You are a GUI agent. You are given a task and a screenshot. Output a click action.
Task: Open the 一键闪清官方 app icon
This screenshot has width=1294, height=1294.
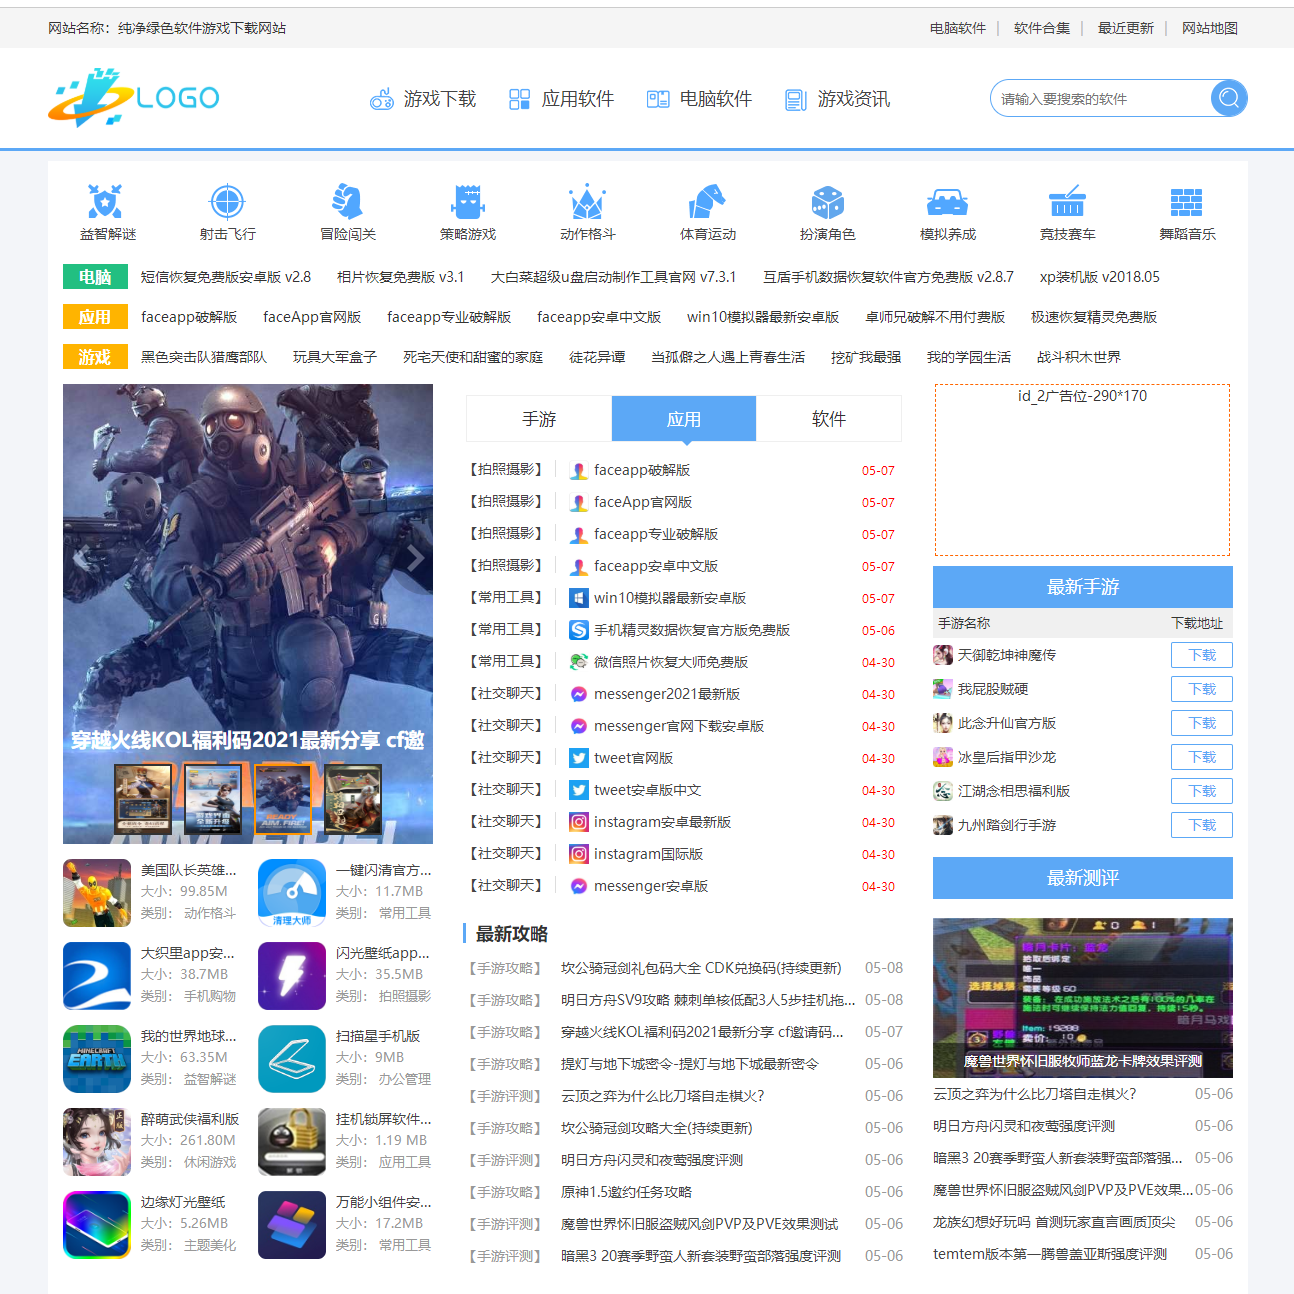tap(292, 893)
